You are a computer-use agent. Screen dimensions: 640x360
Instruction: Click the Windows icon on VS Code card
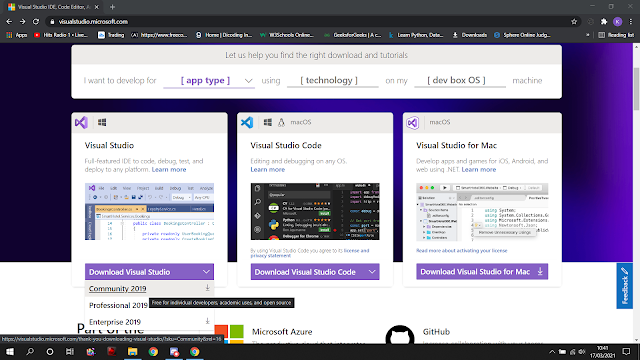tap(268, 122)
